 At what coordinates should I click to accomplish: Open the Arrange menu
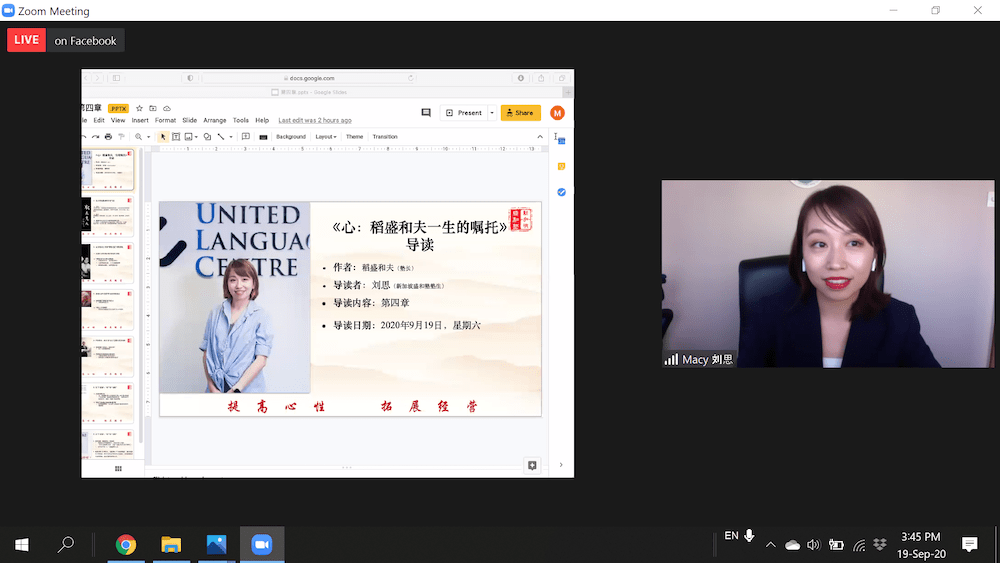[214, 120]
